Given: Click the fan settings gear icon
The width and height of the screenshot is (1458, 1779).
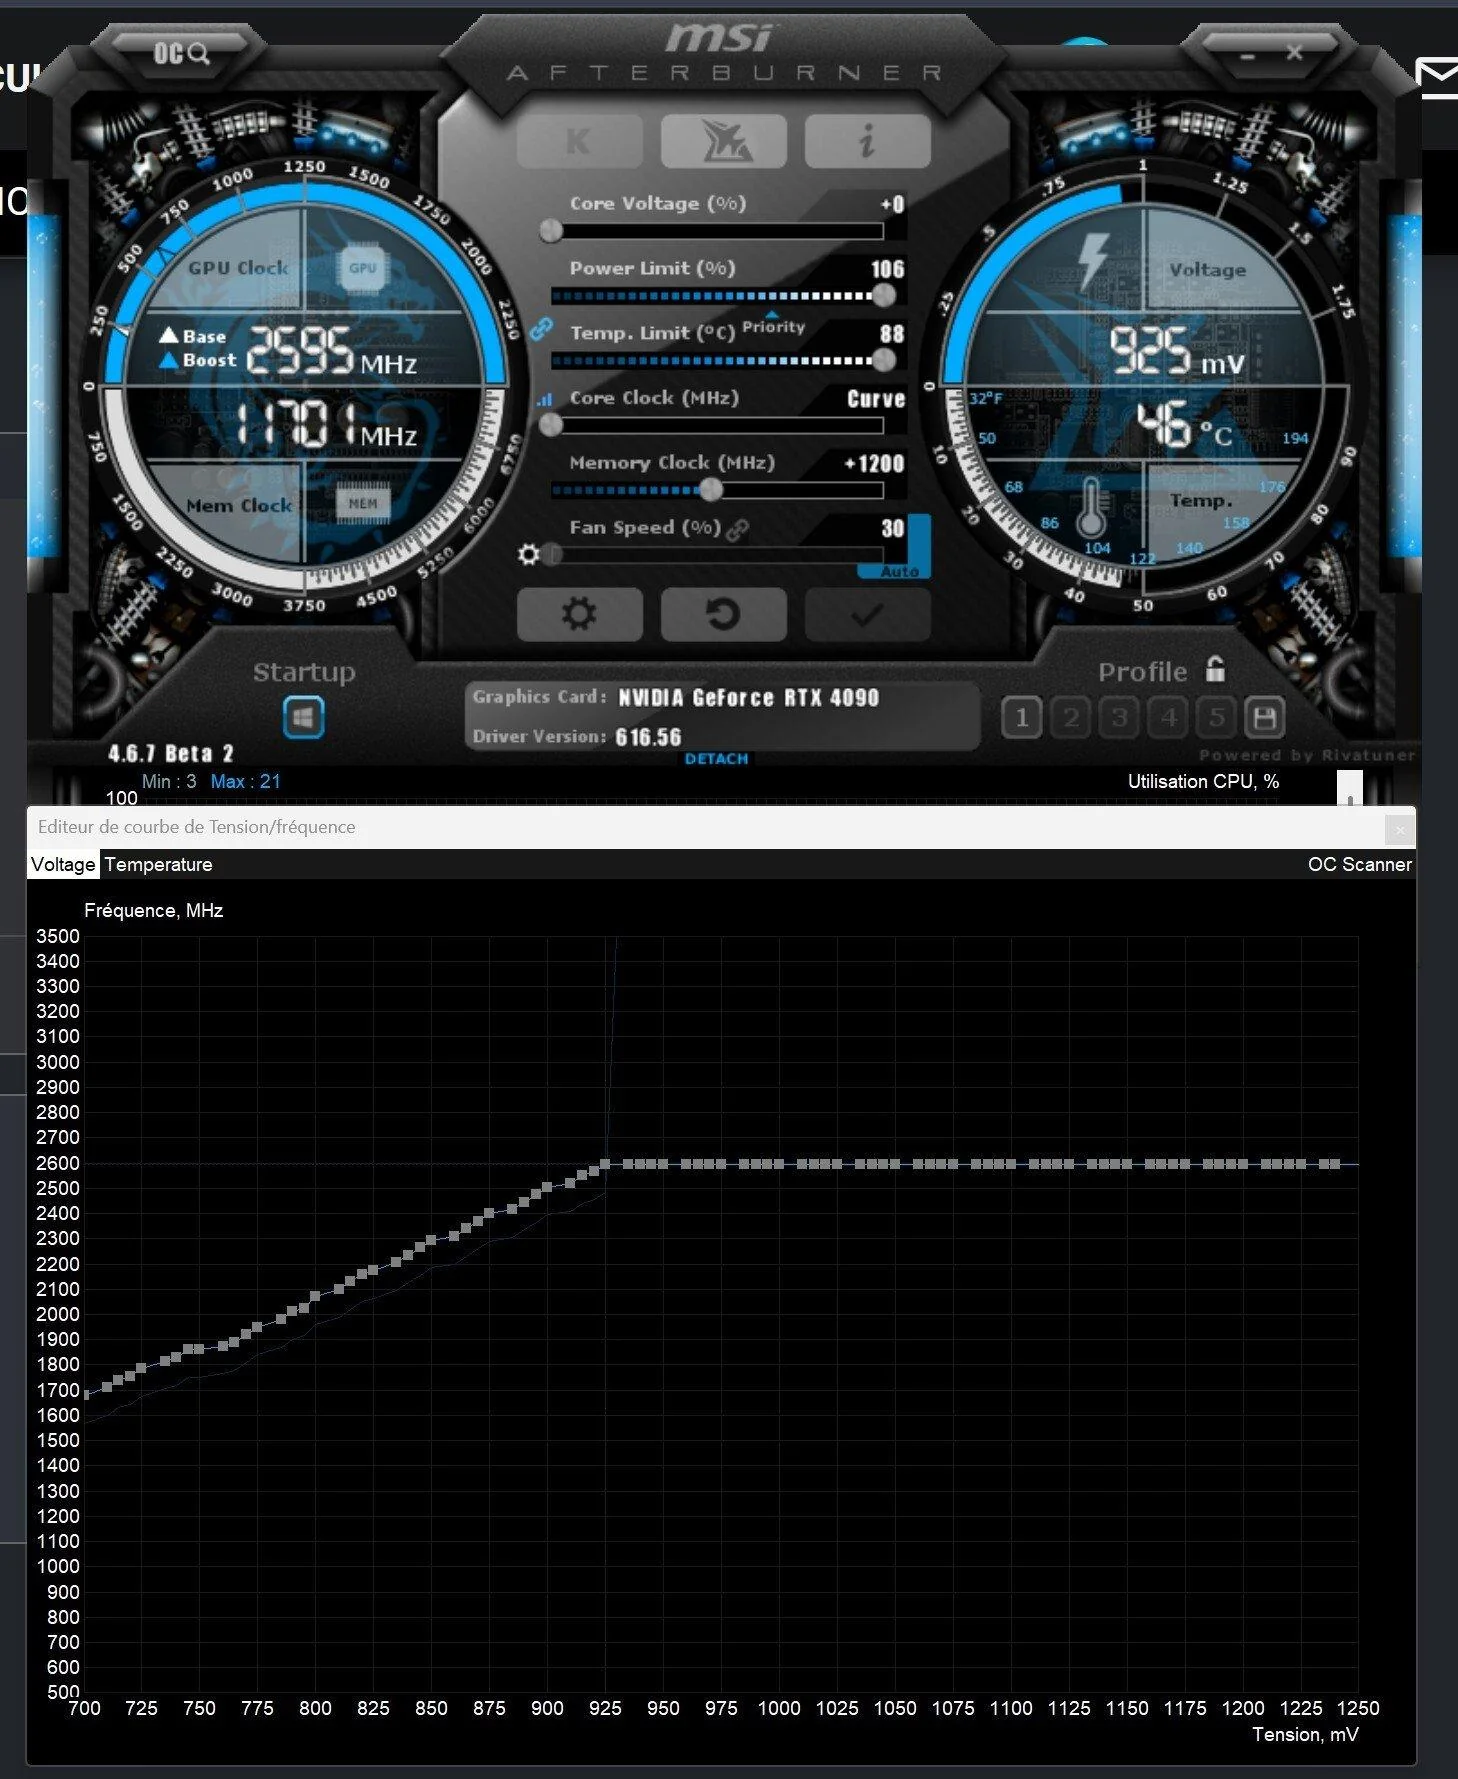Looking at the screenshot, I should [x=529, y=554].
